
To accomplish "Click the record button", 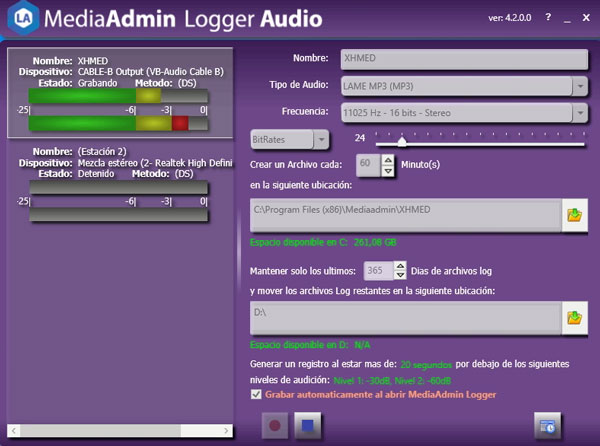I will coord(276,425).
